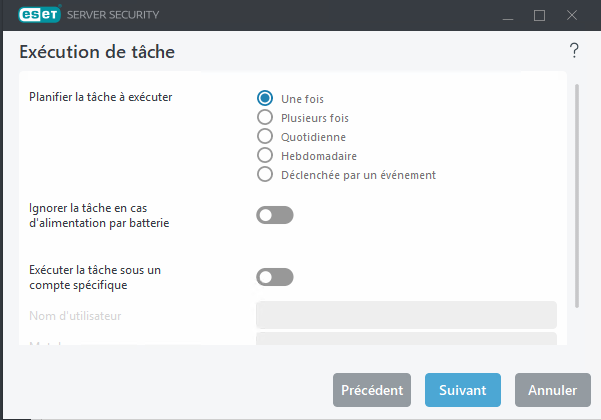This screenshot has height=420, width=601.
Task: Click the ESET logo in title bar
Action: (38, 15)
